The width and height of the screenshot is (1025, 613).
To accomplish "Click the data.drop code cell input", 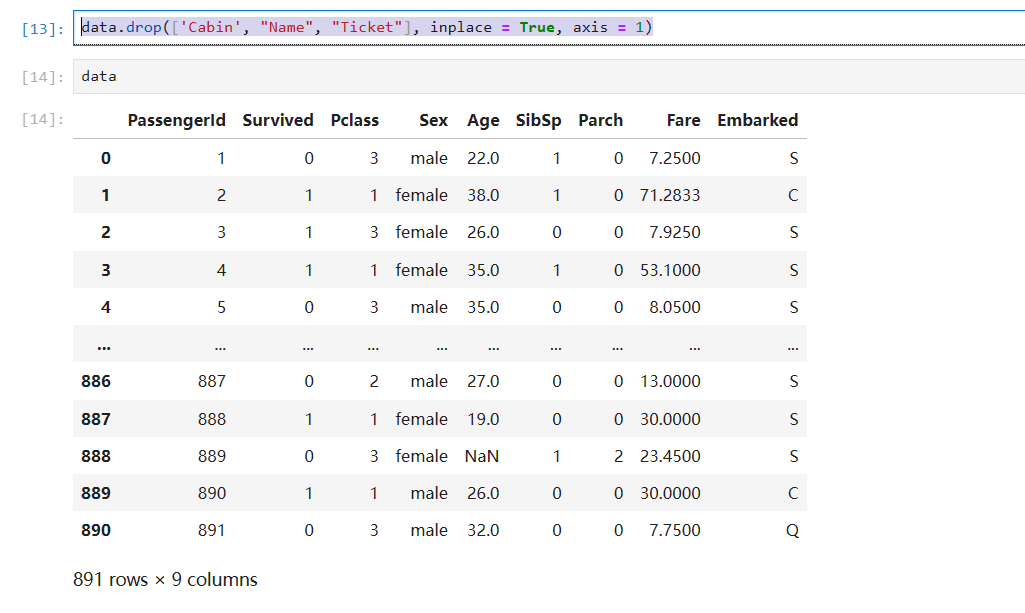I will coord(549,27).
